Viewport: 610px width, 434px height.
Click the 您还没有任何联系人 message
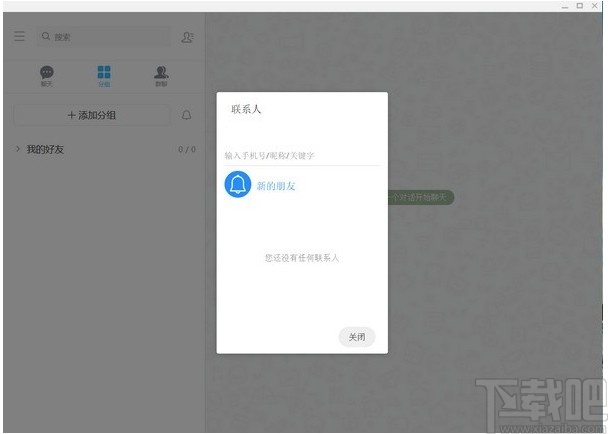(x=302, y=258)
